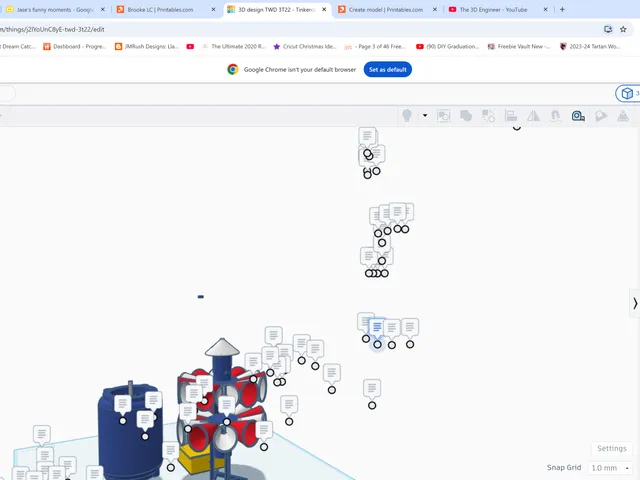Select the Mirror tool icon

click(x=533, y=116)
